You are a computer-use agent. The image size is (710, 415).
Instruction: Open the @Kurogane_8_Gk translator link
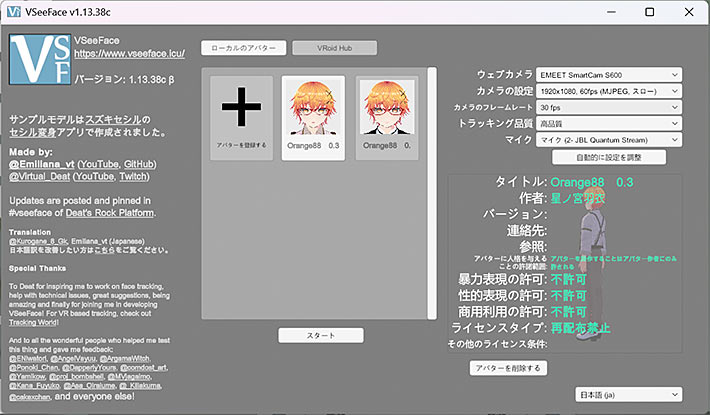[x=38, y=242]
